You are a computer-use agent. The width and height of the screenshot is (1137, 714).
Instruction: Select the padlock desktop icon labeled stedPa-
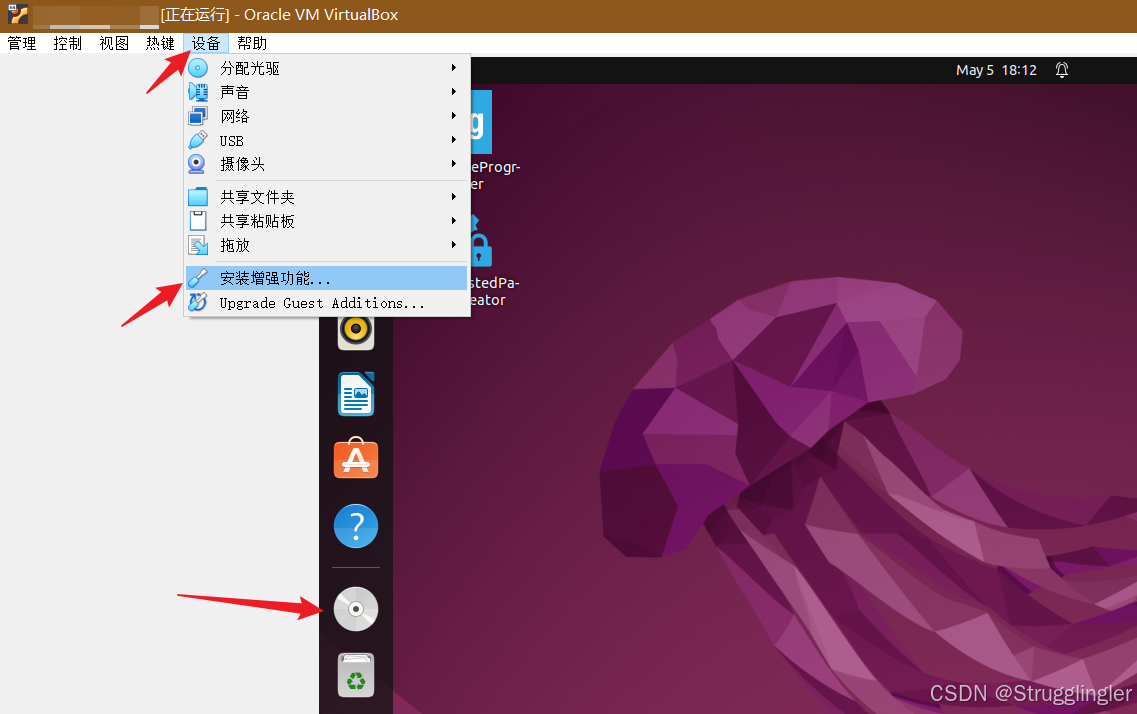point(481,241)
